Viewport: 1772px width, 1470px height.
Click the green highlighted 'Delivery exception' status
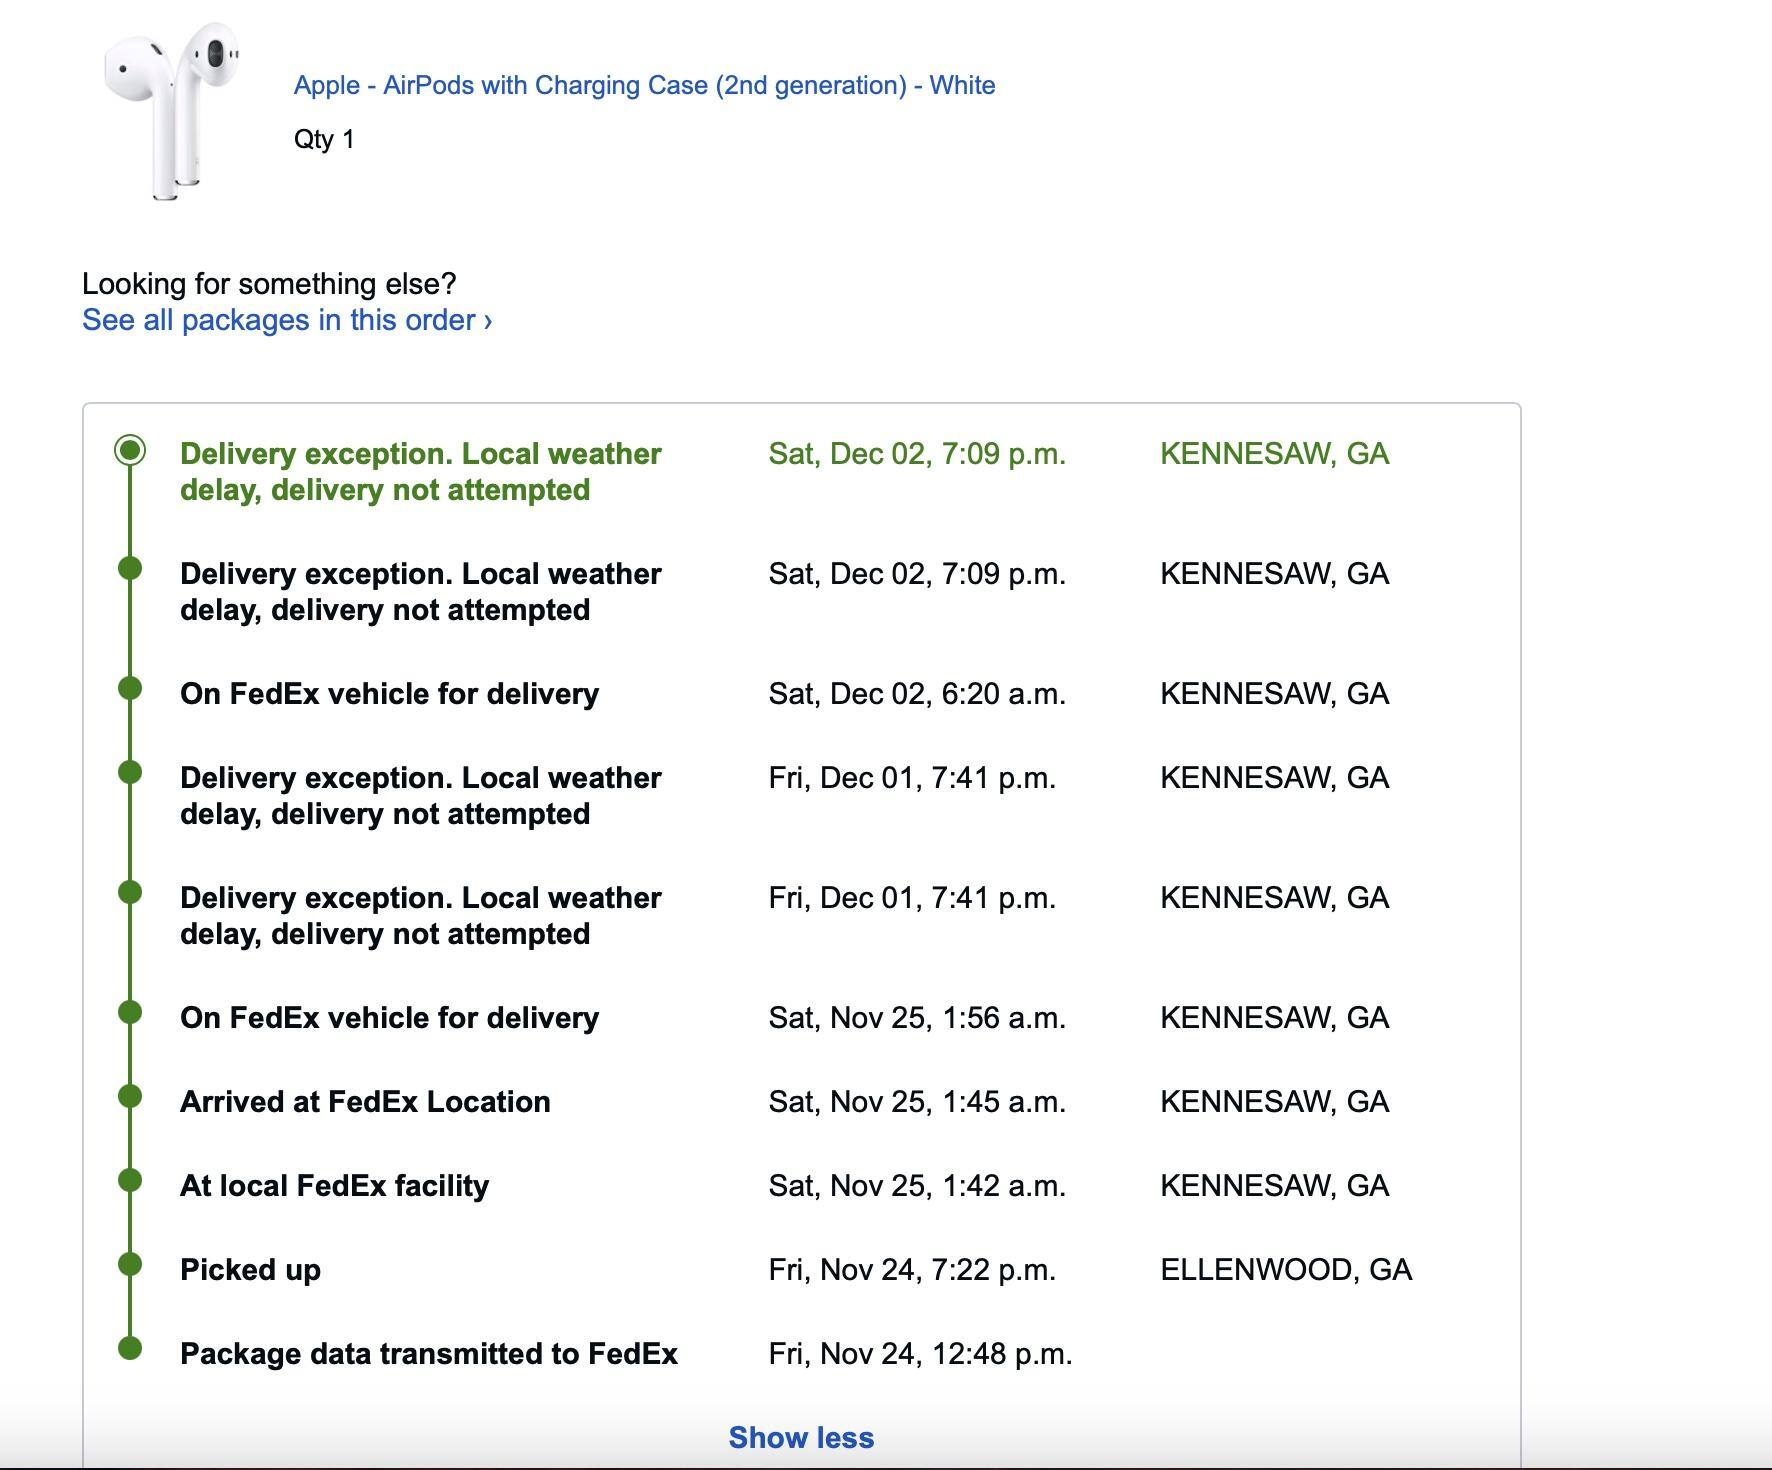pos(420,472)
